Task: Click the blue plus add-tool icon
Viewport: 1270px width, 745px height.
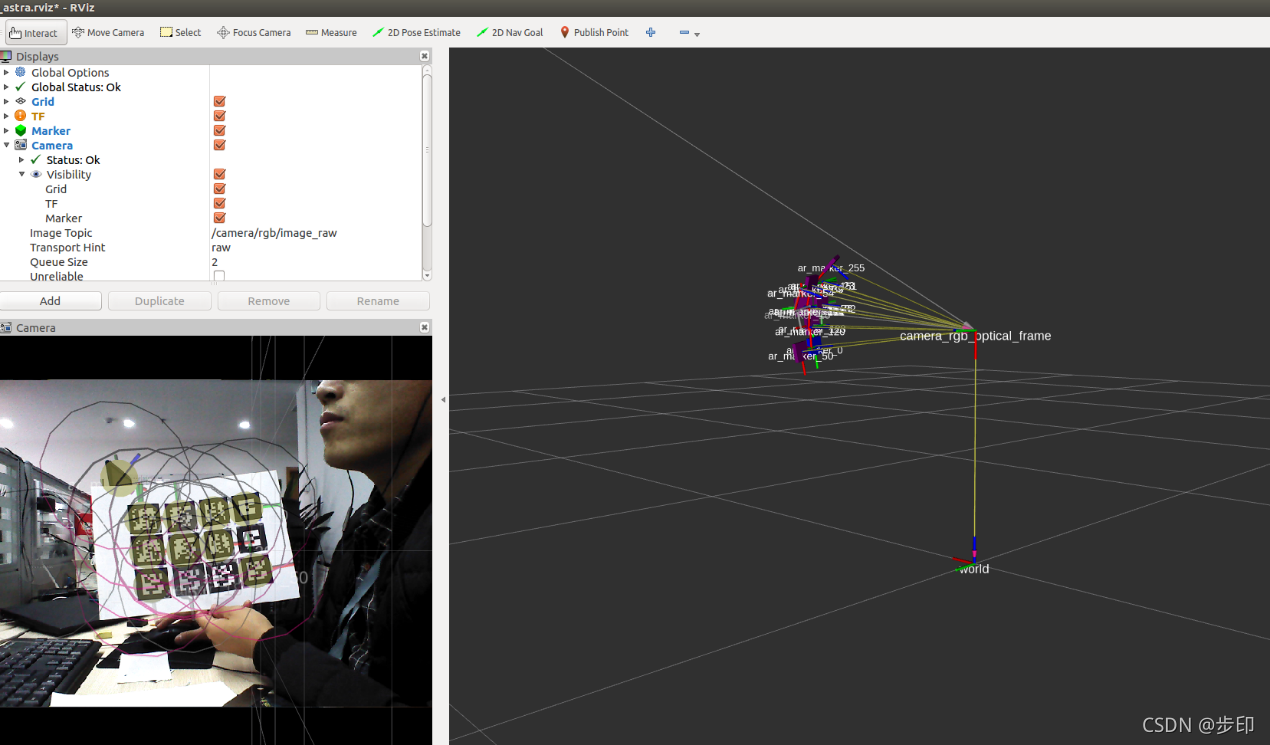Action: (x=651, y=32)
